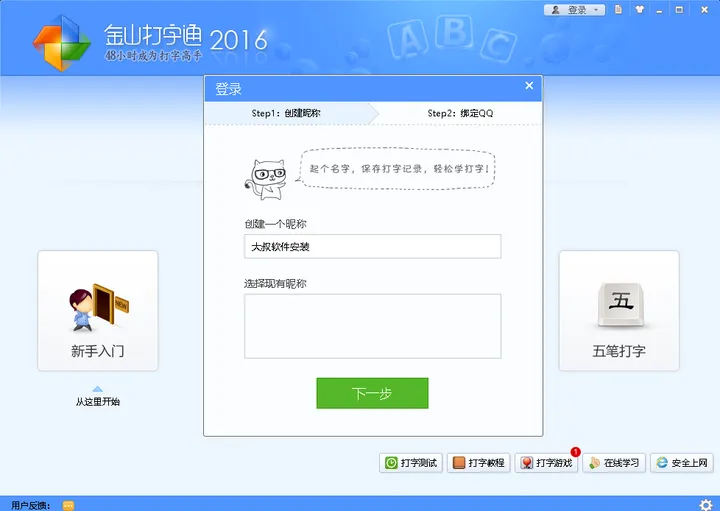Select the Step2 绑定QQ tab
Viewport: 720px width, 511px height.
point(460,113)
